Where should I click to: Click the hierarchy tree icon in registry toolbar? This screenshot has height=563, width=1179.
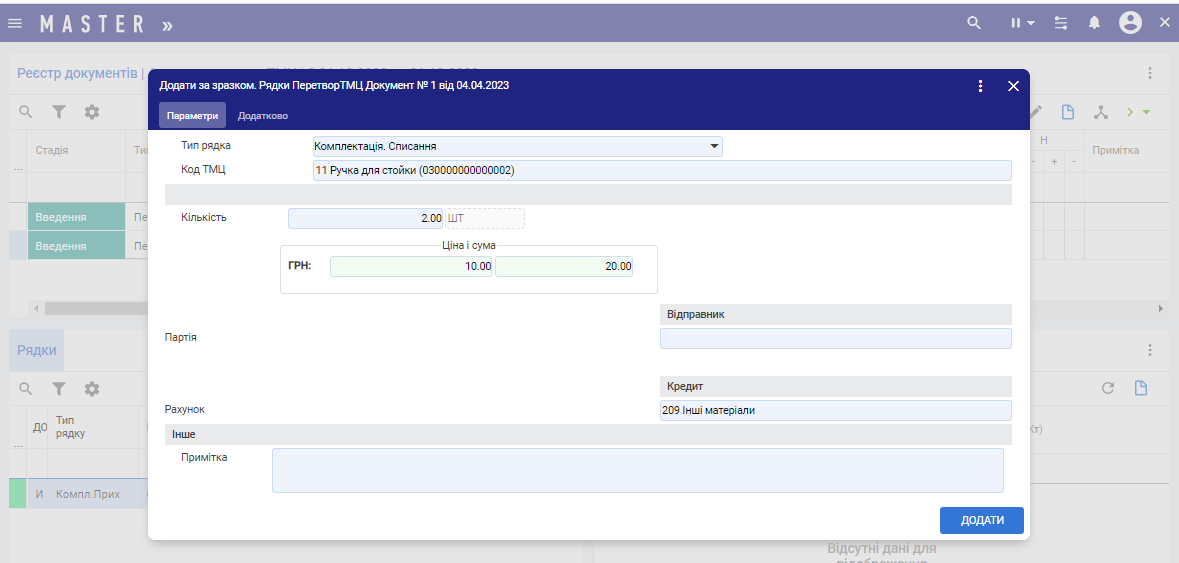pyautogui.click(x=1101, y=112)
